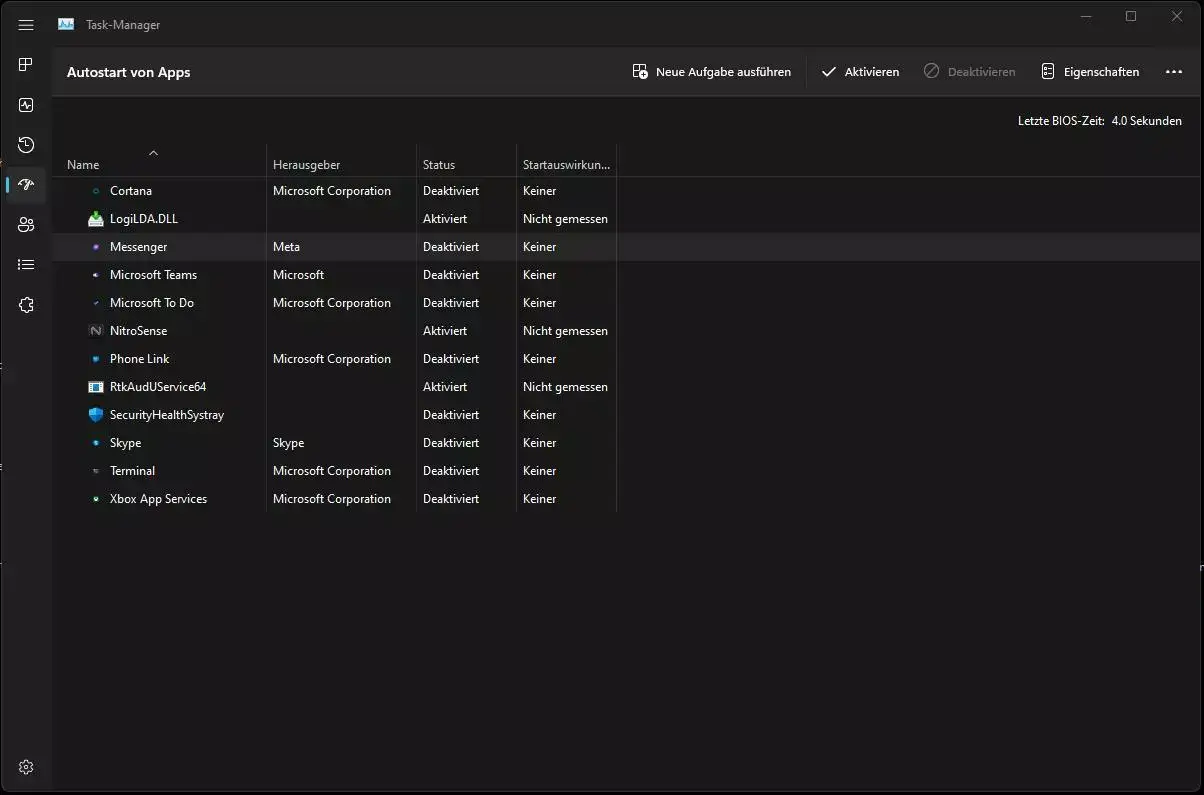Click the Keiner impact value for Terminal
Viewport: 1204px width, 795px height.
[x=540, y=471]
